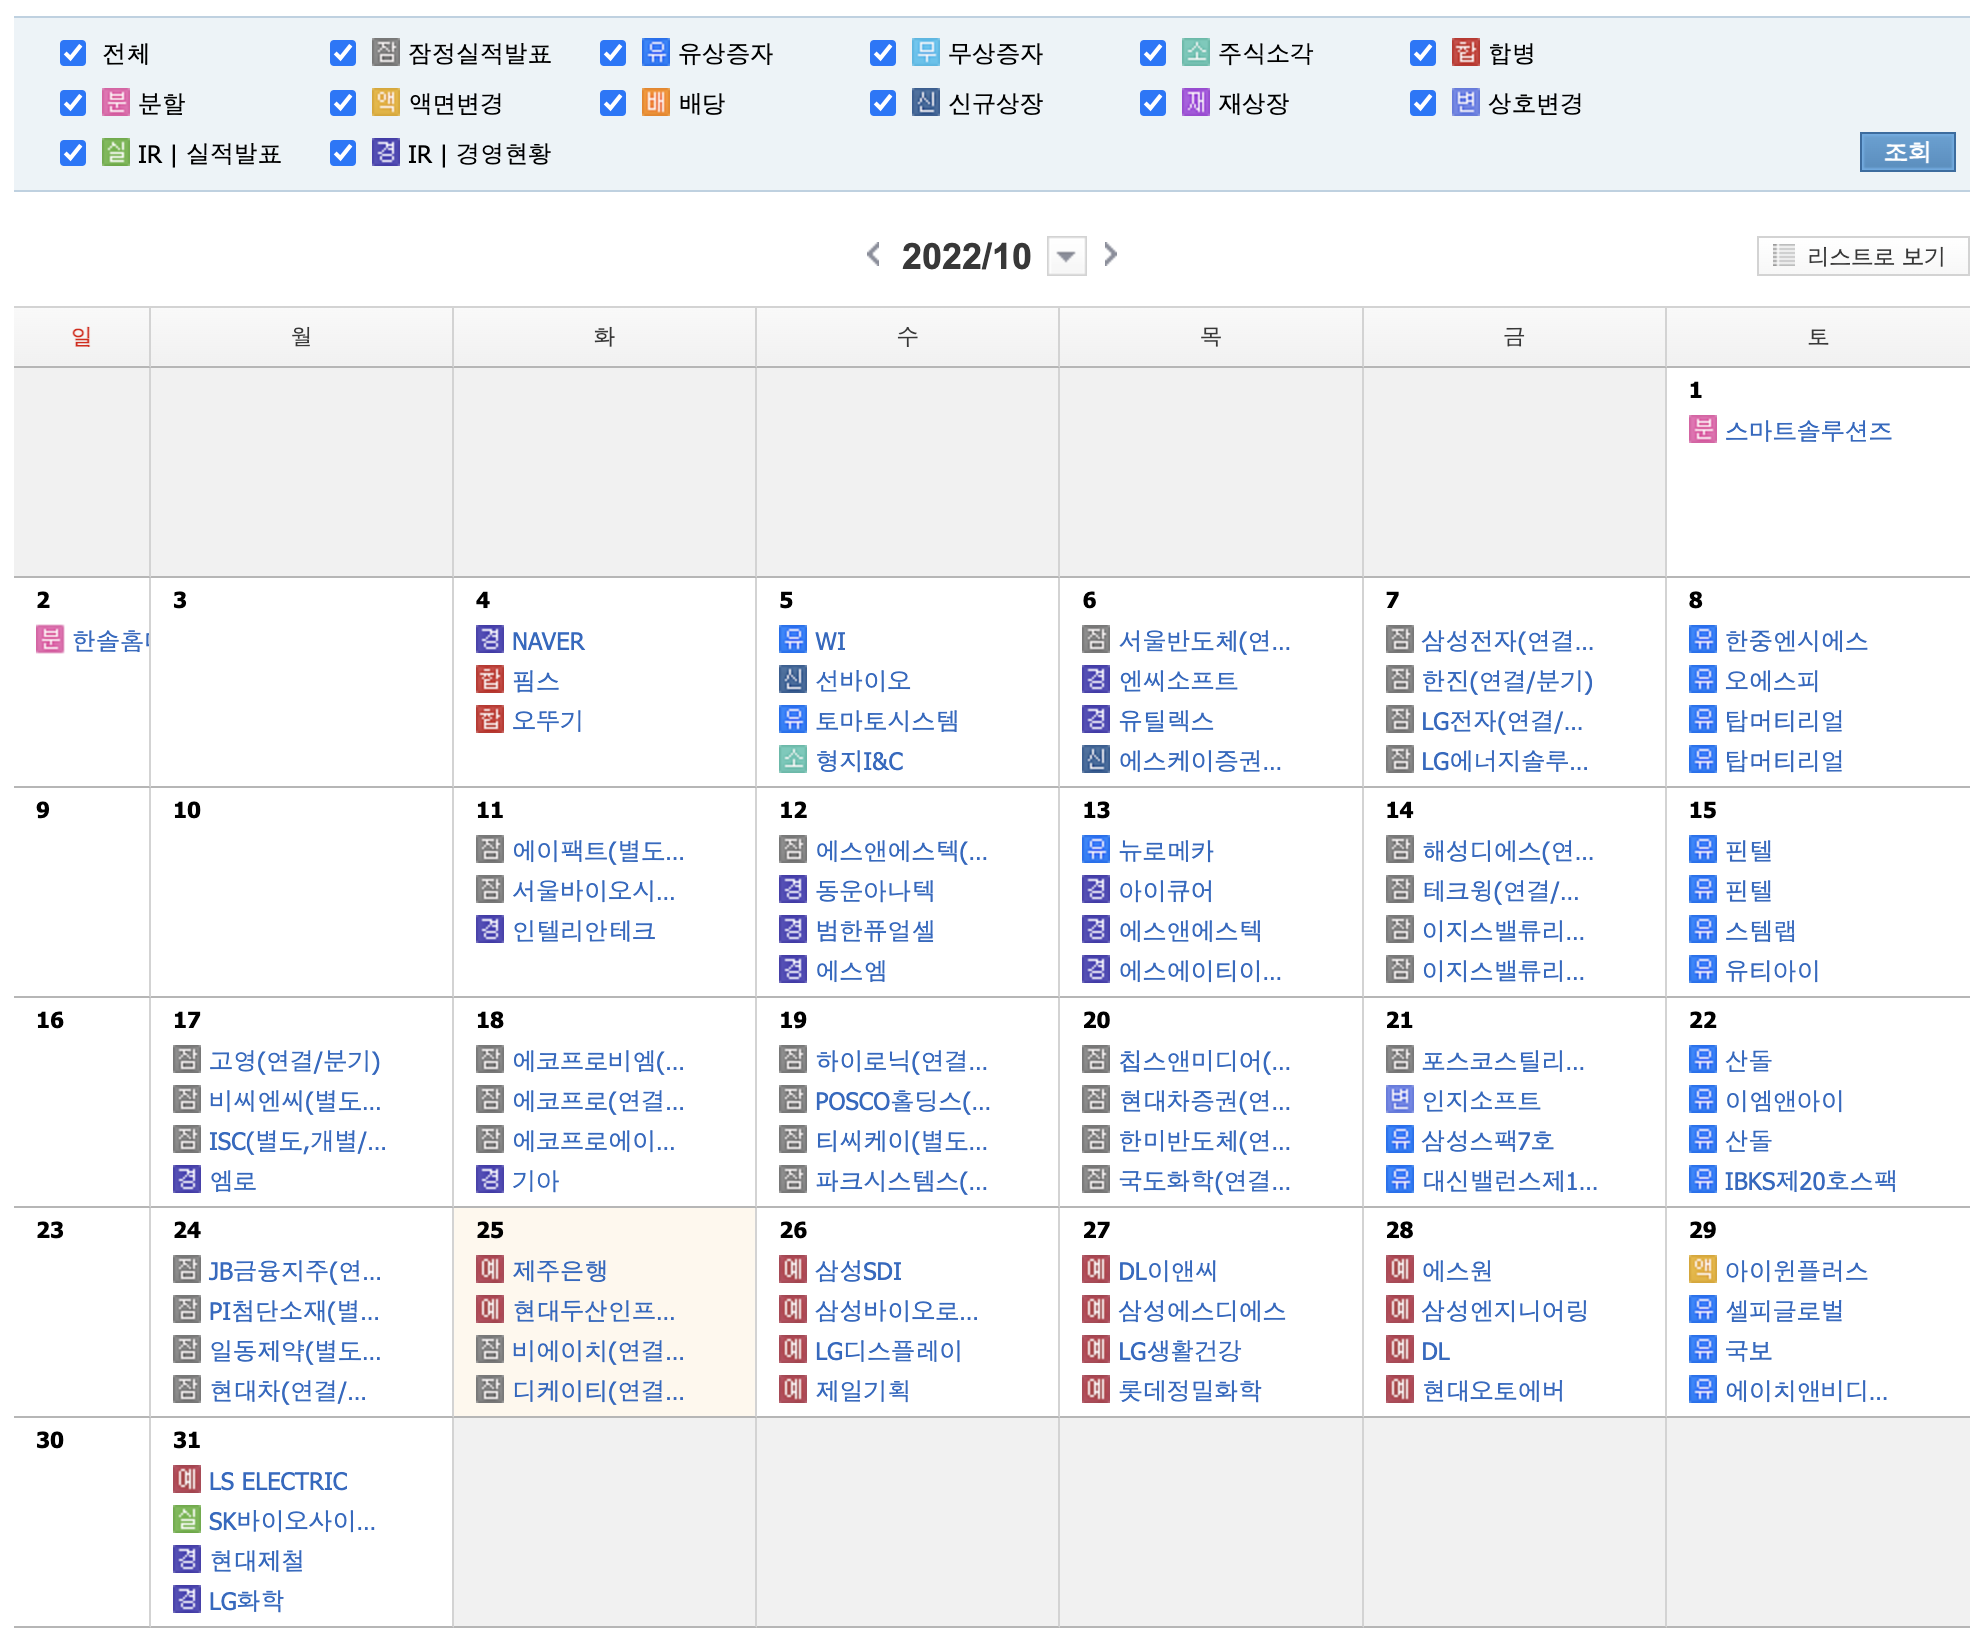Open the month selector dropdown arrow
1984x1648 pixels.
click(1066, 257)
